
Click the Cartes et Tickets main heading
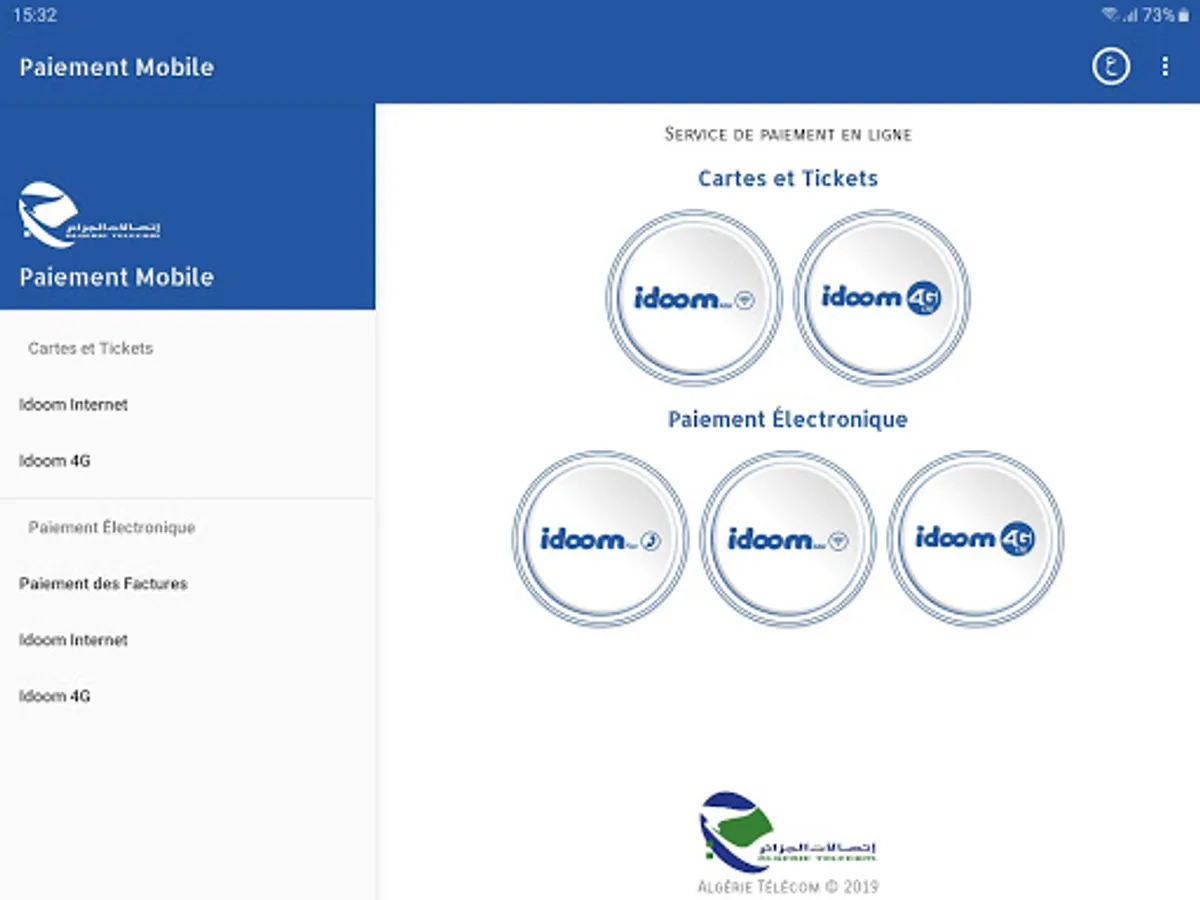pos(788,178)
